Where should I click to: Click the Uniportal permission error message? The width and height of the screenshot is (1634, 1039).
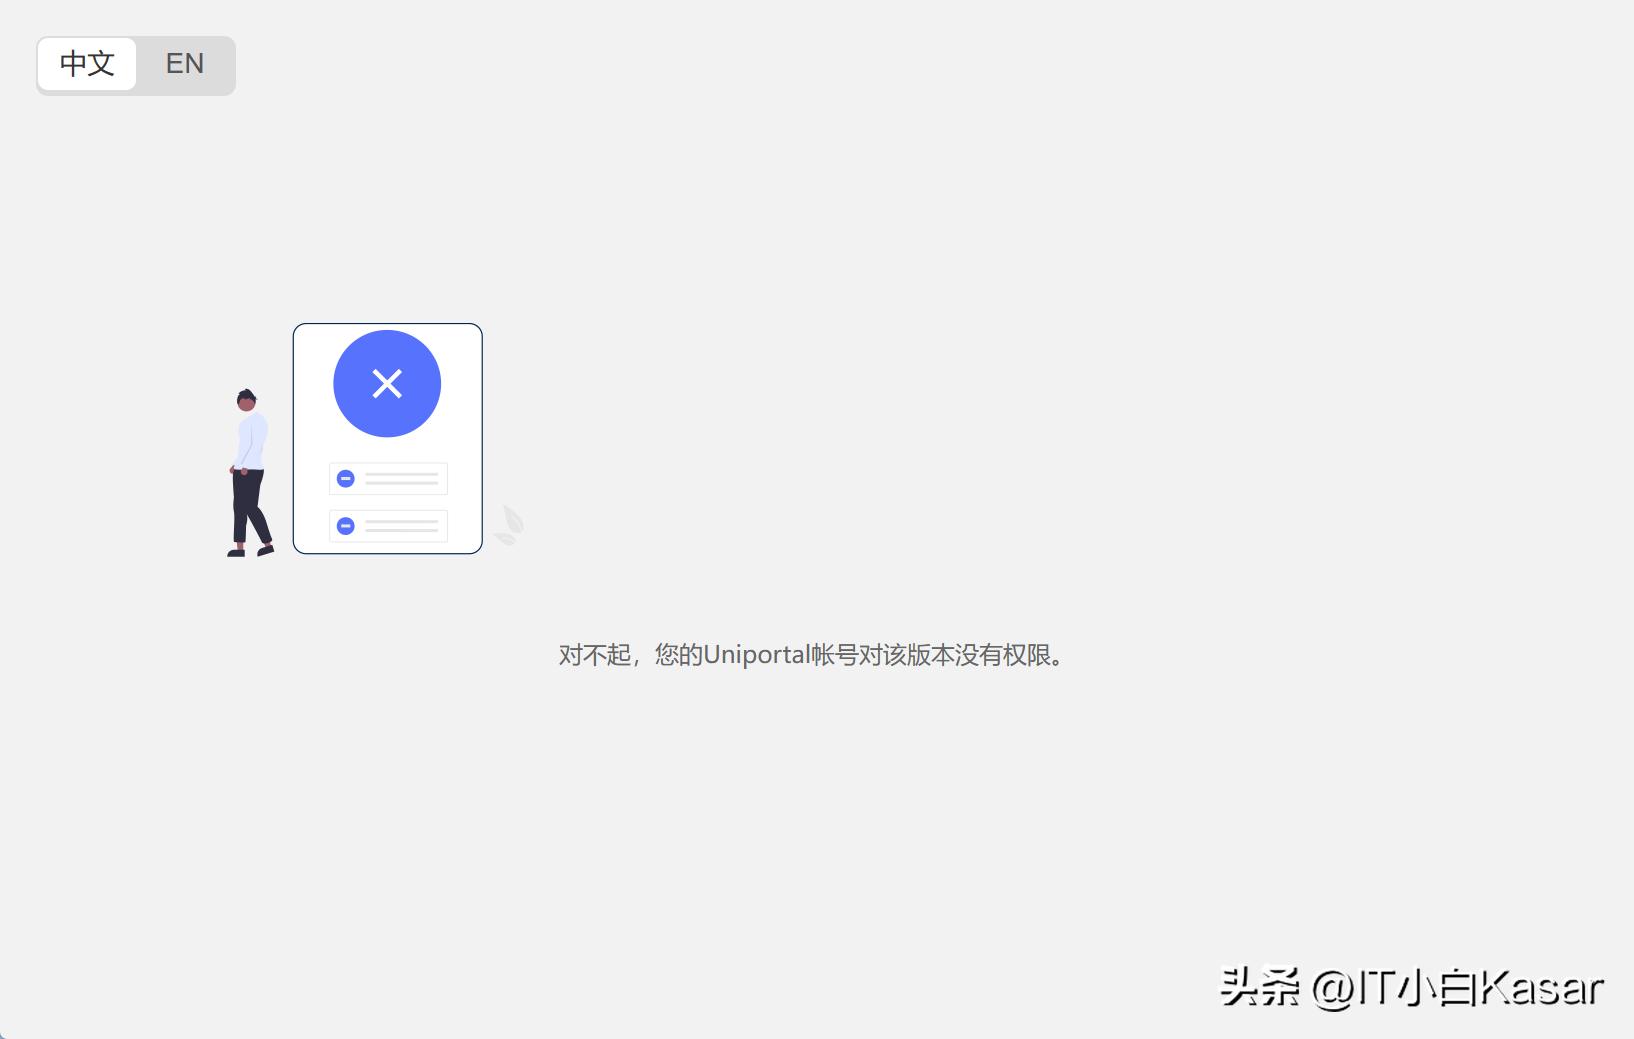coord(811,655)
